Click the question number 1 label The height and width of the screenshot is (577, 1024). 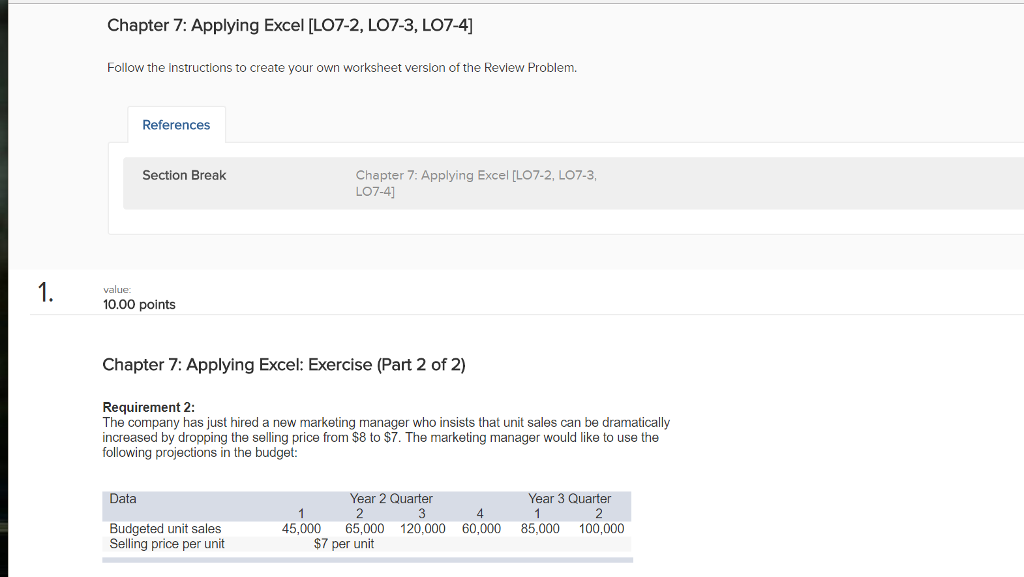[44, 292]
